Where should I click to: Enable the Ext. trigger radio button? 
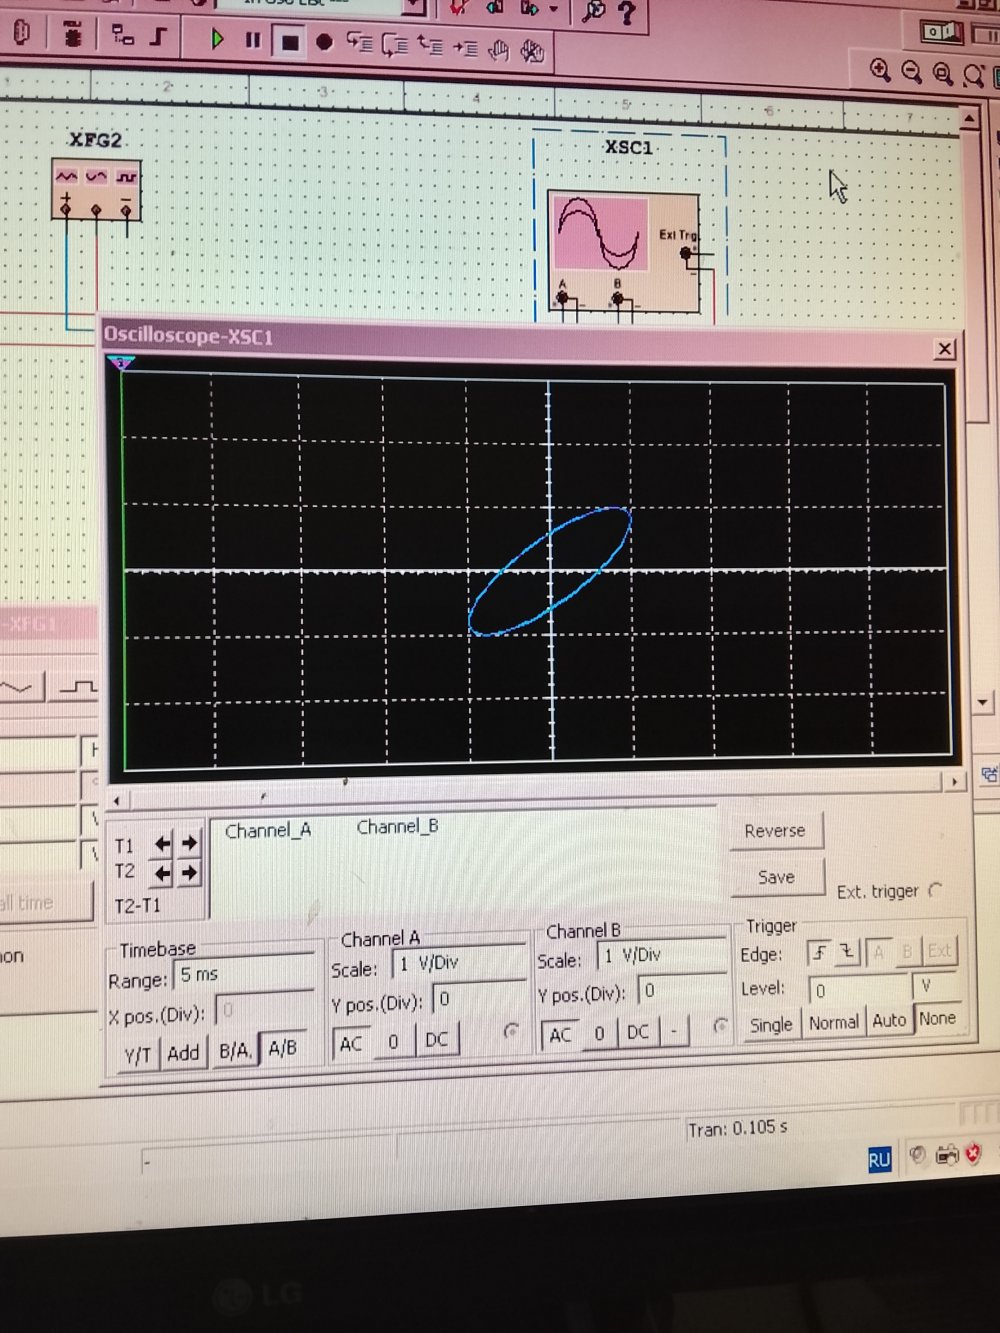pos(935,889)
